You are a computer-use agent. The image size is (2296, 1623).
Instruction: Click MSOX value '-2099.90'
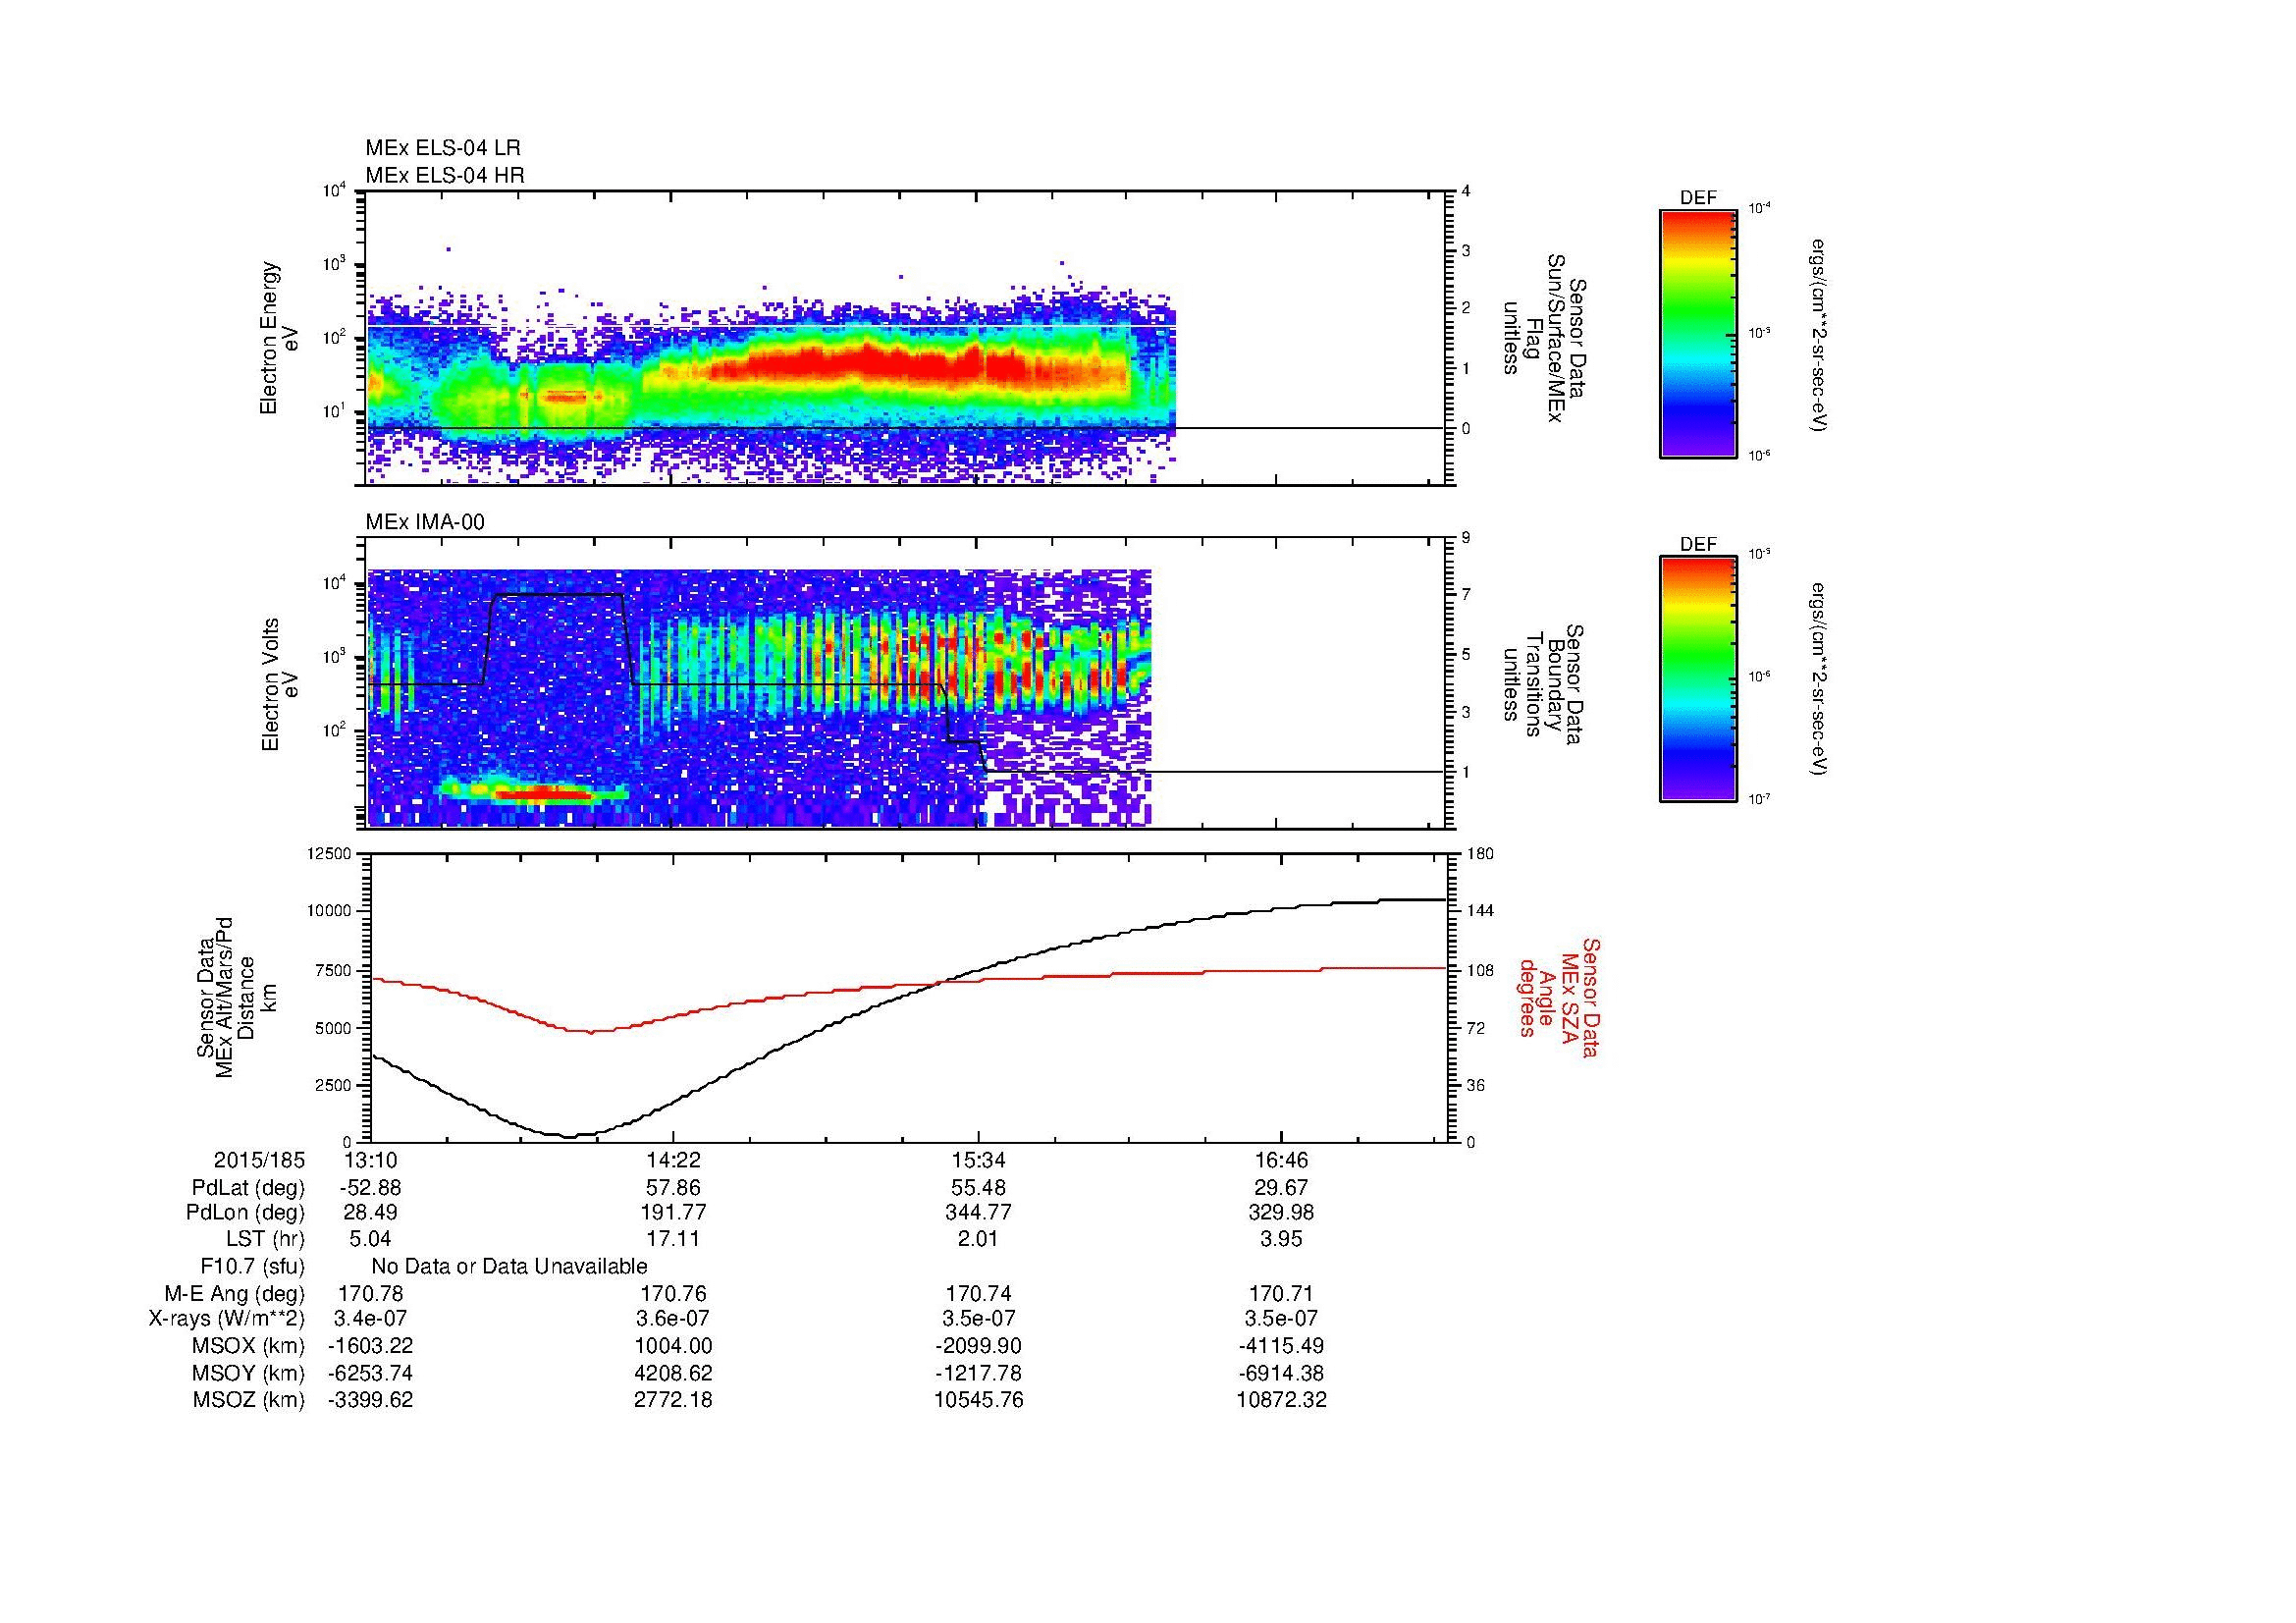[x=978, y=1346]
